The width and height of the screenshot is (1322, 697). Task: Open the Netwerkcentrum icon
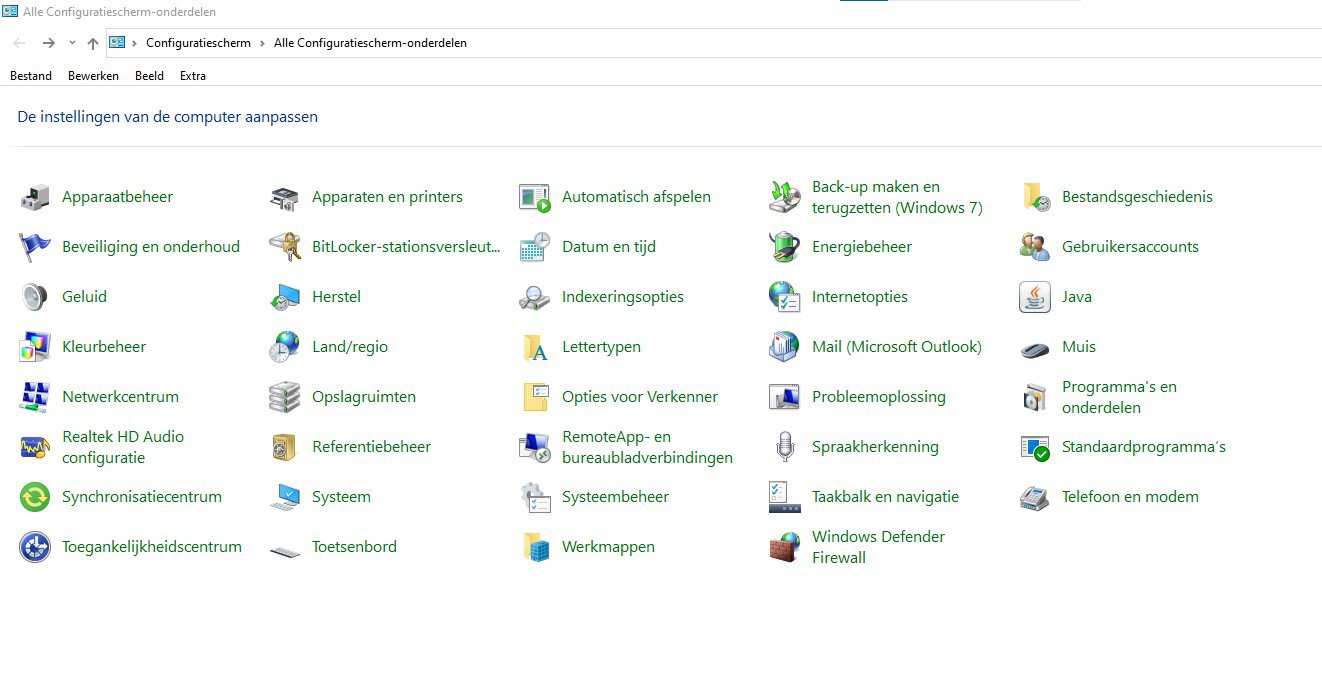(35, 397)
